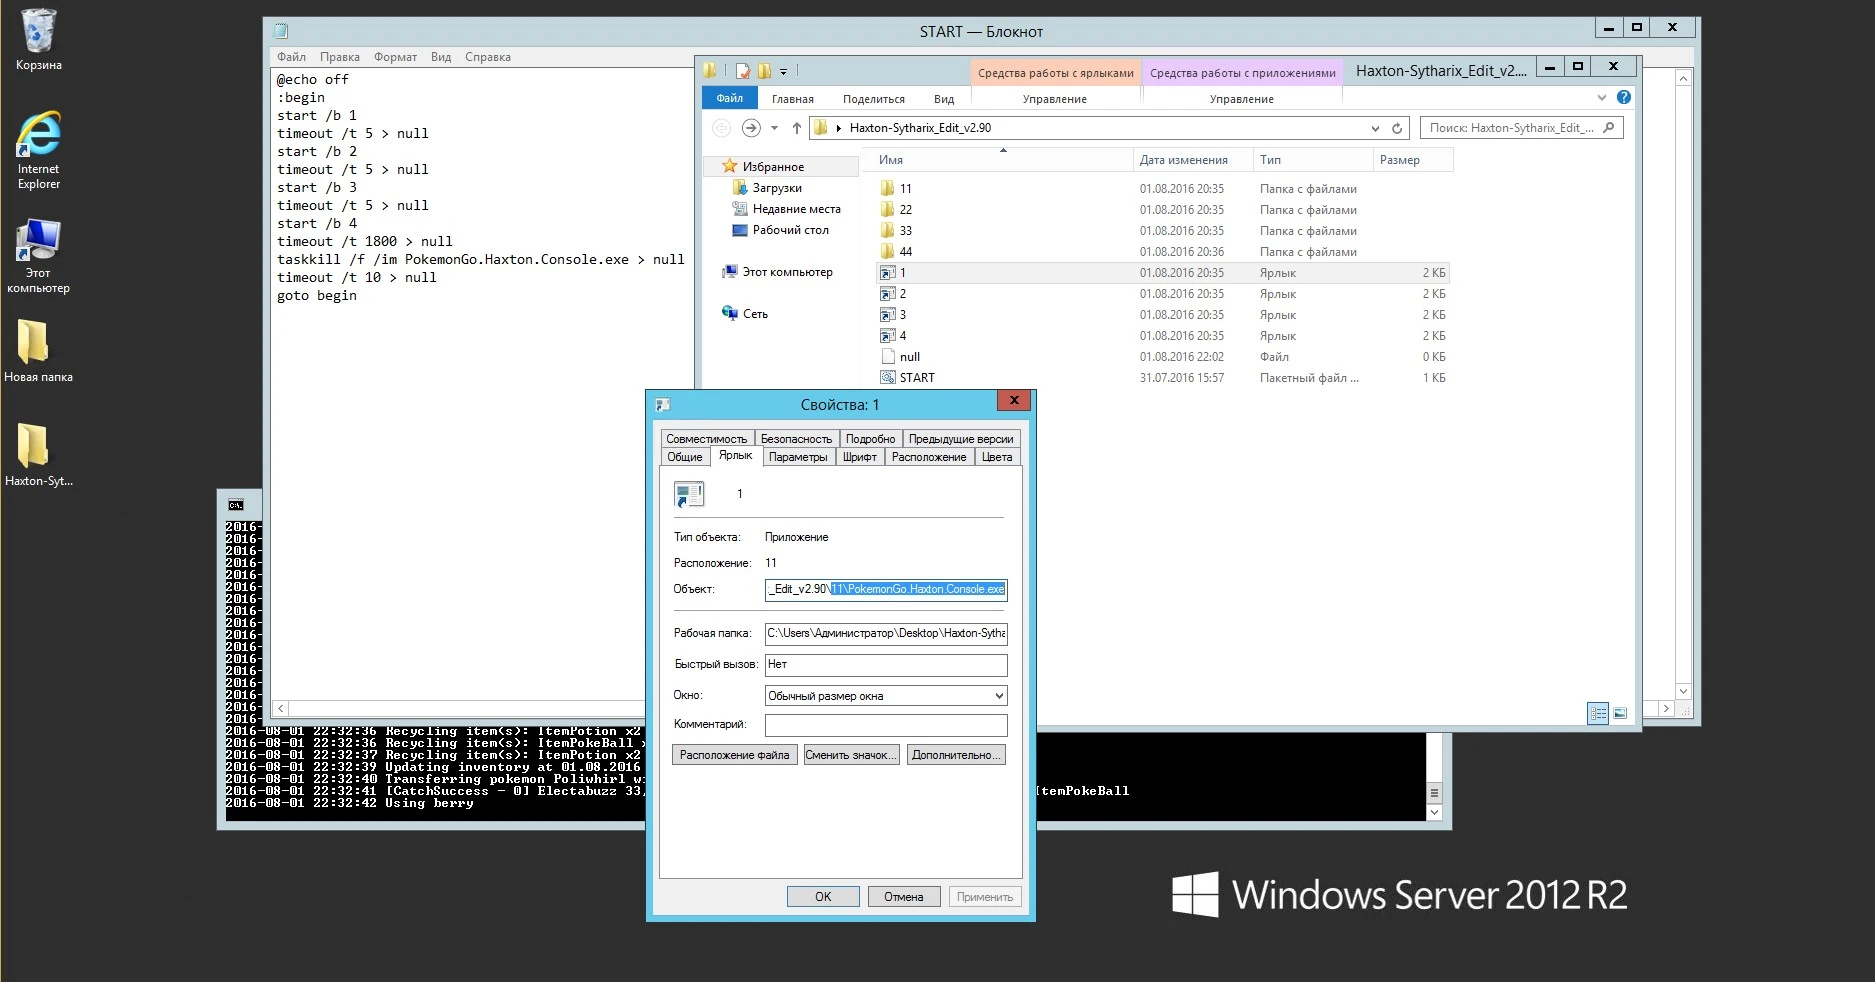This screenshot has height=982, width=1875.
Task: Click the Forward navigation arrow in Explorer
Action: coord(751,128)
